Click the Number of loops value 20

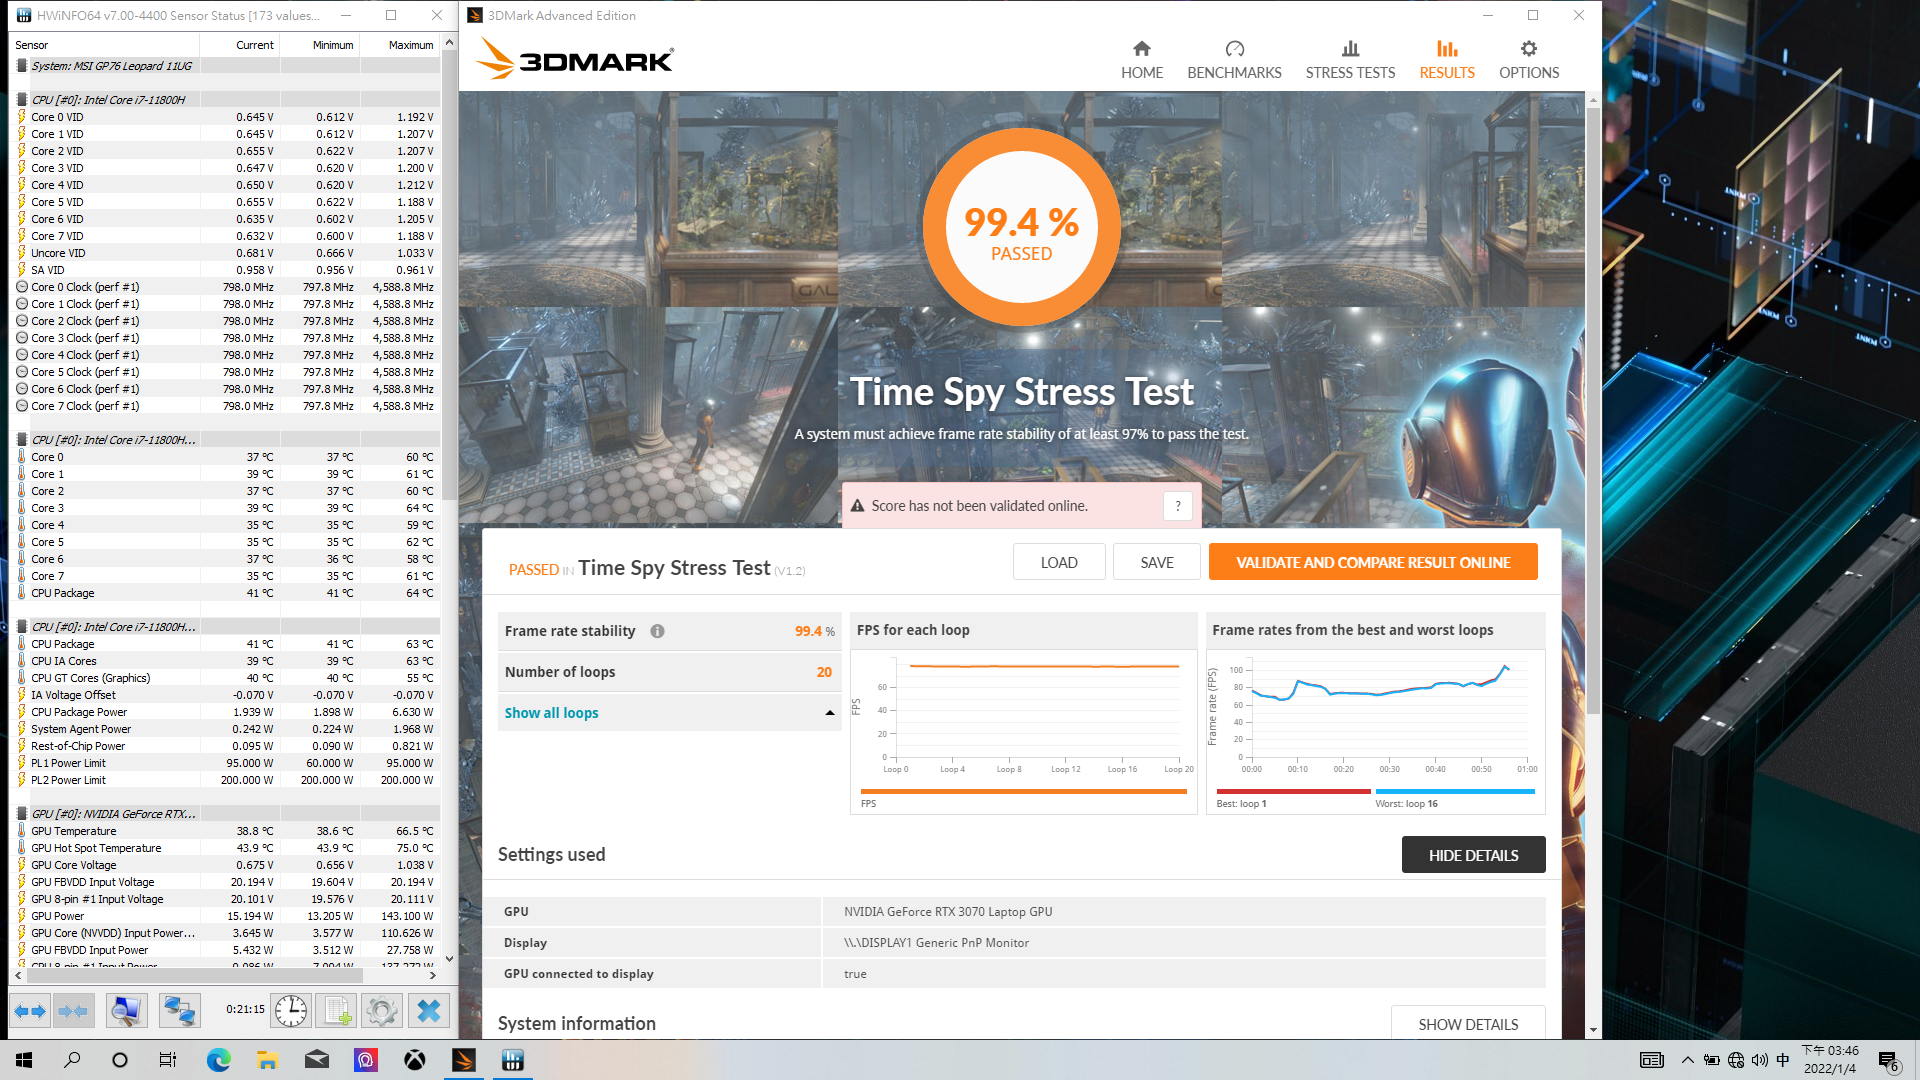click(x=824, y=672)
